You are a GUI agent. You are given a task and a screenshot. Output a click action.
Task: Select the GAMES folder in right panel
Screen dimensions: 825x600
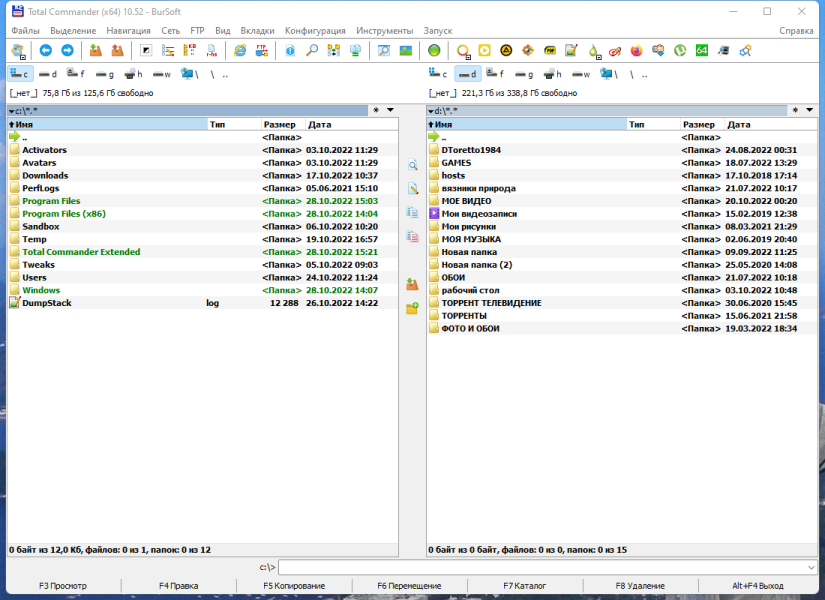[622, 163]
